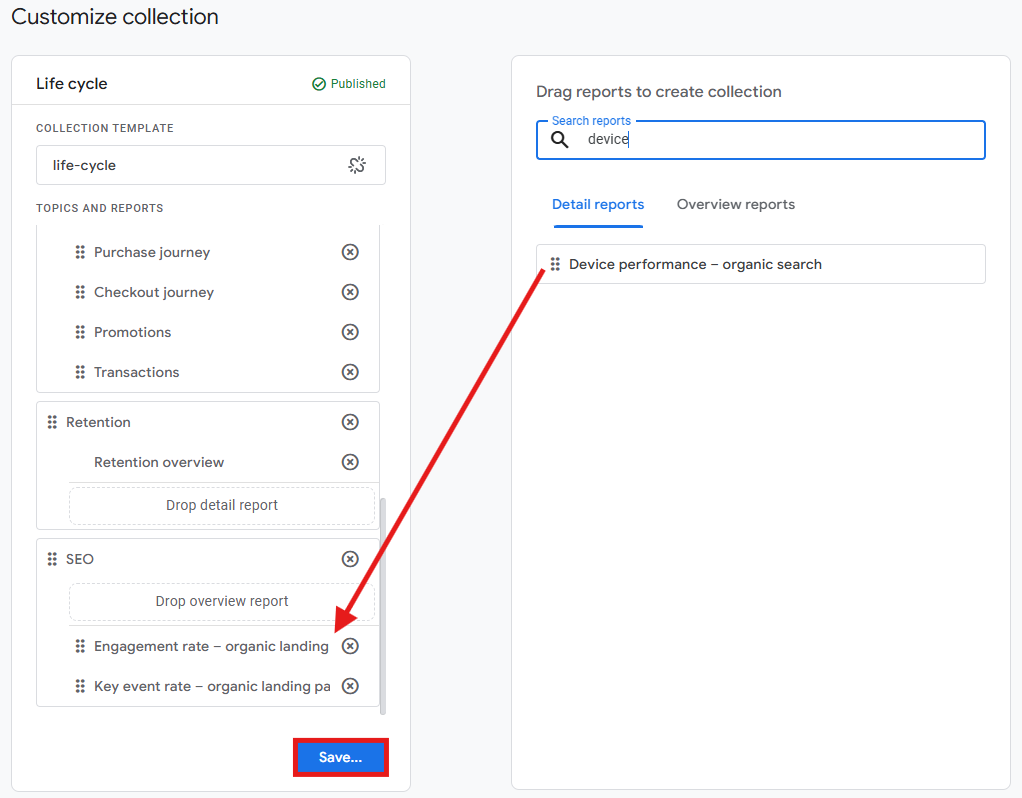
Task: Click the unlink template icon beside life-cycle
Action: 357,165
